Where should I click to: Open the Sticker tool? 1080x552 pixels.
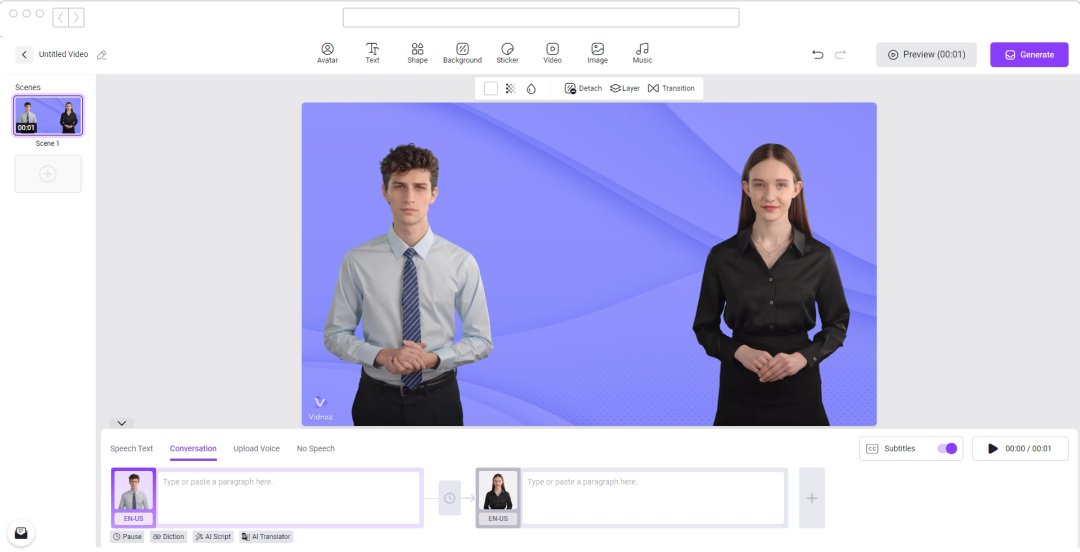(508, 53)
